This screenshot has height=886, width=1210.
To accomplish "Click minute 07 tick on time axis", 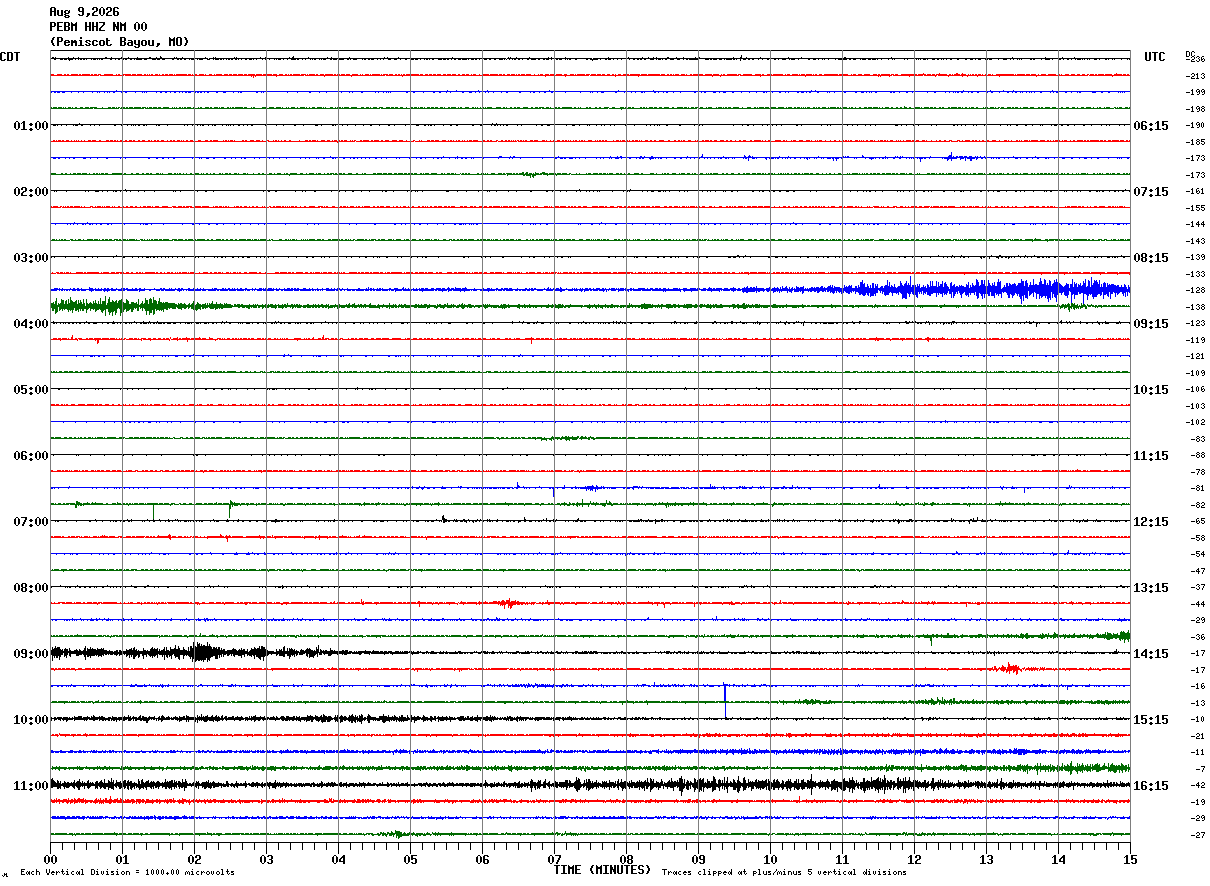I will [x=554, y=859].
